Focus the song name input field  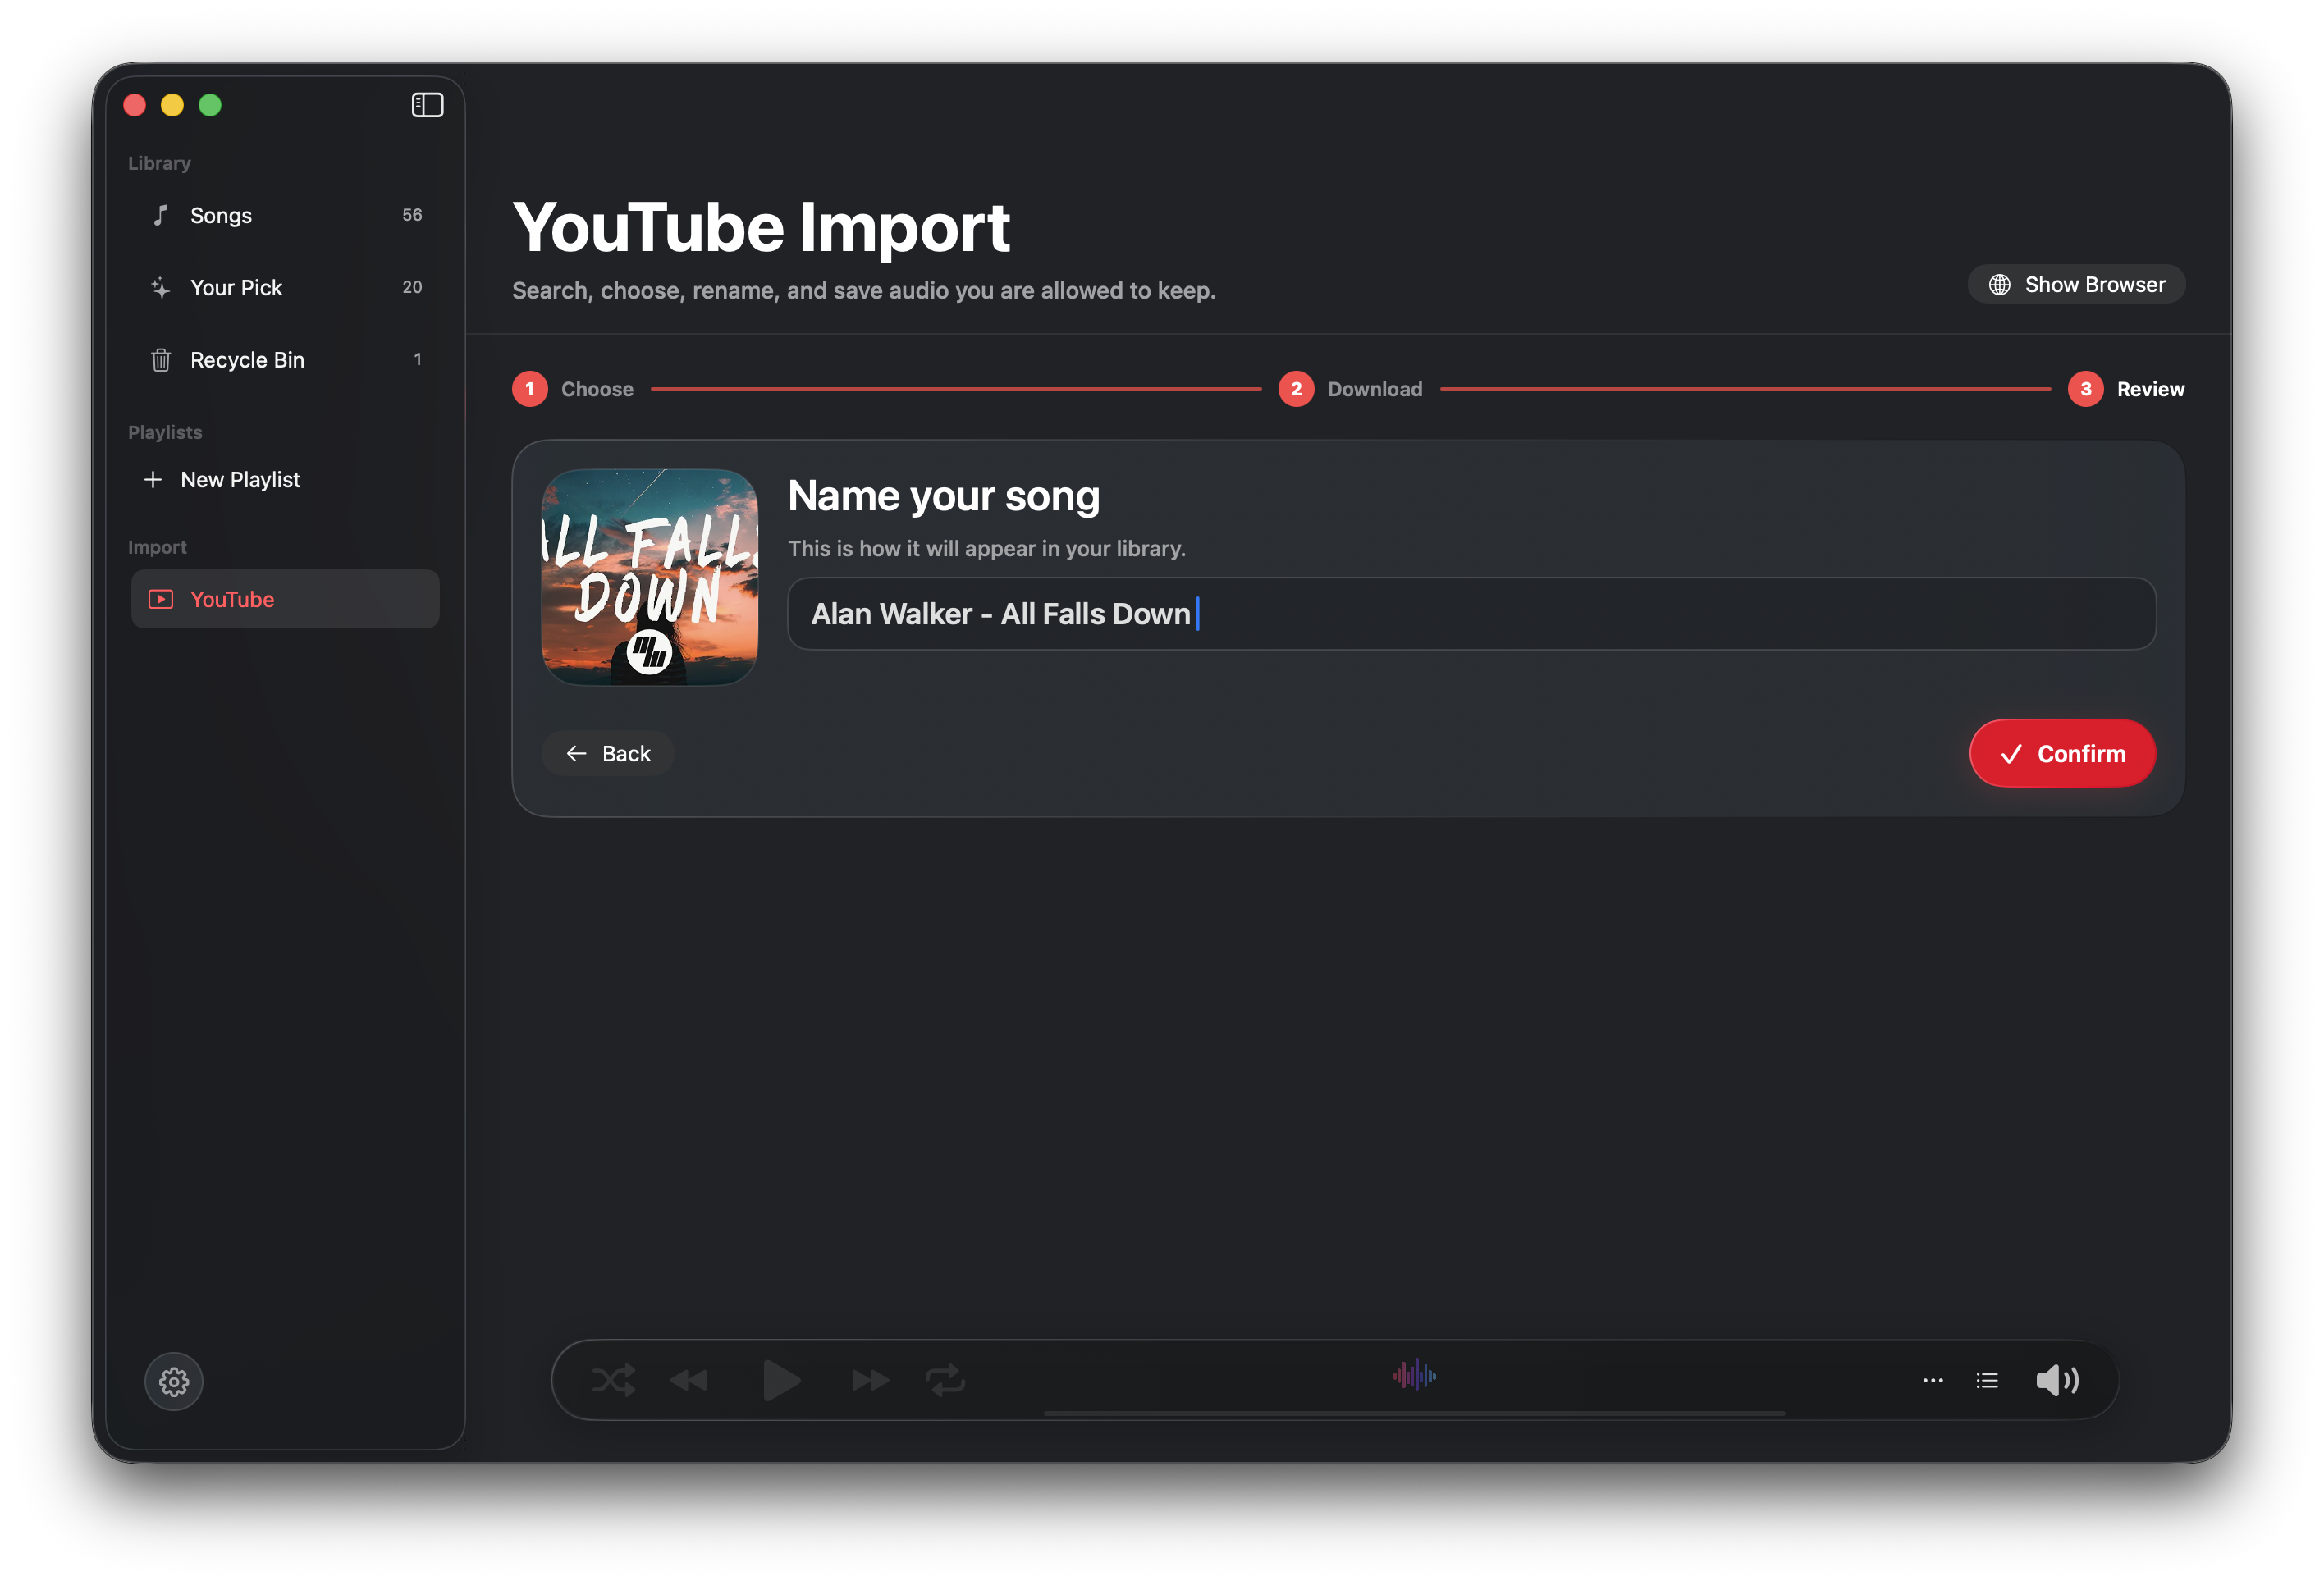[1471, 613]
